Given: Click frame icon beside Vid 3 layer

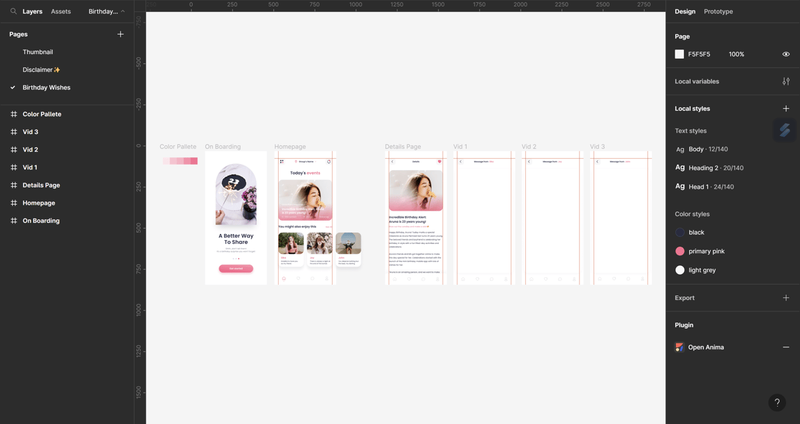Looking at the screenshot, I should (14, 132).
